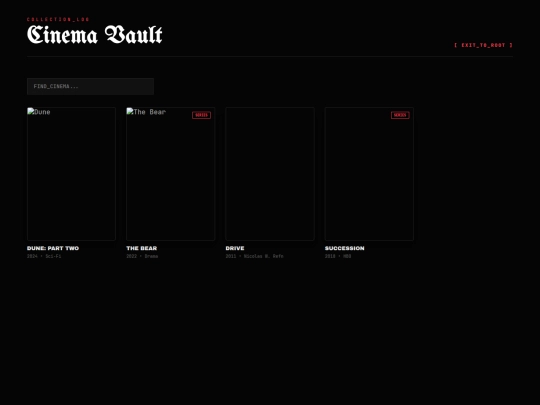540x405 pixels.
Task: Open the Succession poster card
Action: pyautogui.click(x=369, y=174)
